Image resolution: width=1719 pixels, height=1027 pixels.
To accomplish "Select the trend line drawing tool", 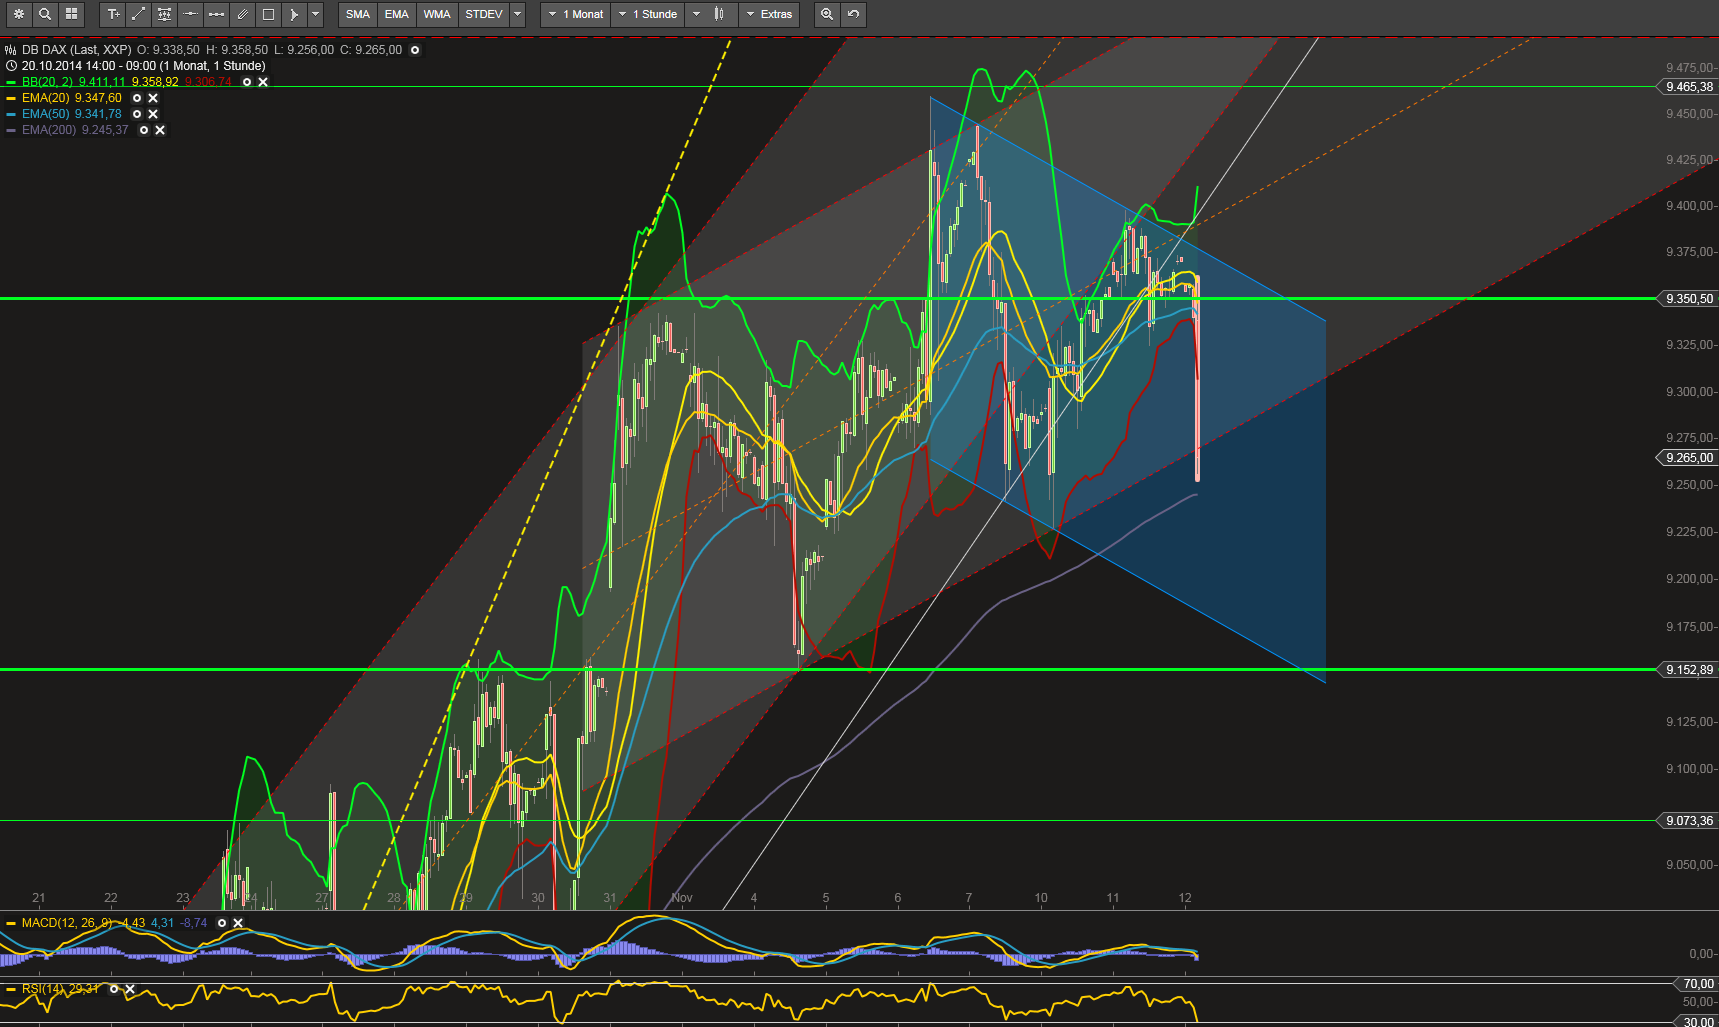I will [x=138, y=14].
